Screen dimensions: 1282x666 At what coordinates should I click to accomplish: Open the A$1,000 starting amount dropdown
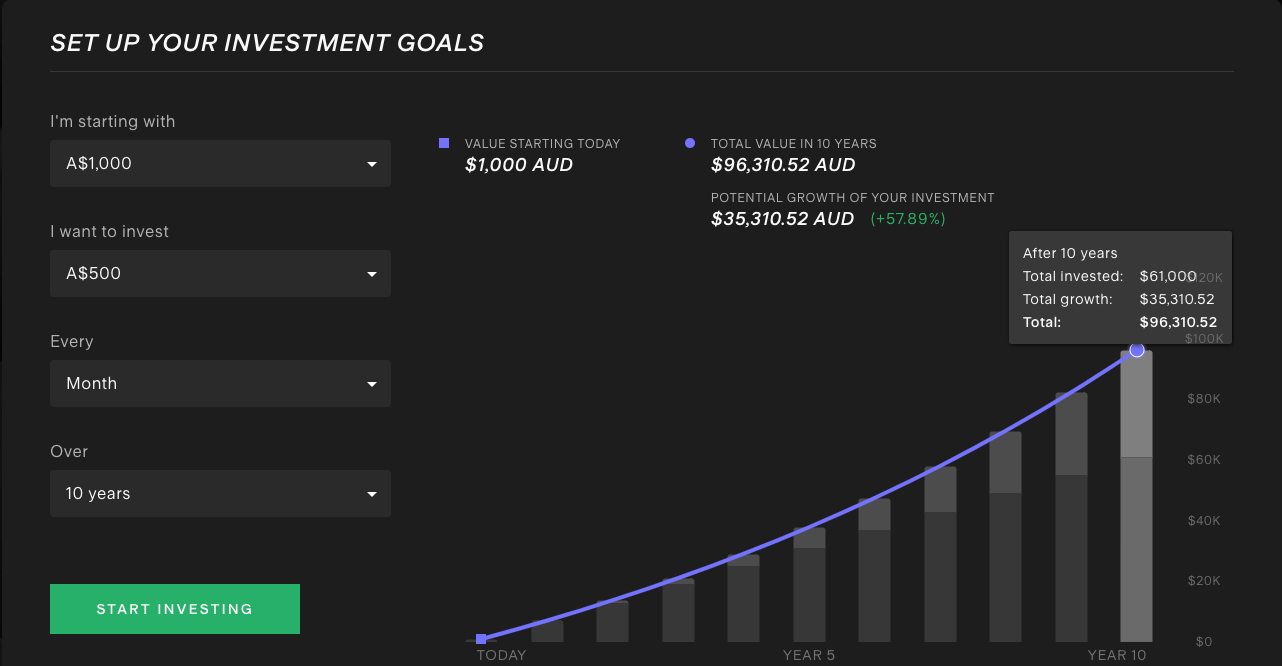[x=220, y=163]
